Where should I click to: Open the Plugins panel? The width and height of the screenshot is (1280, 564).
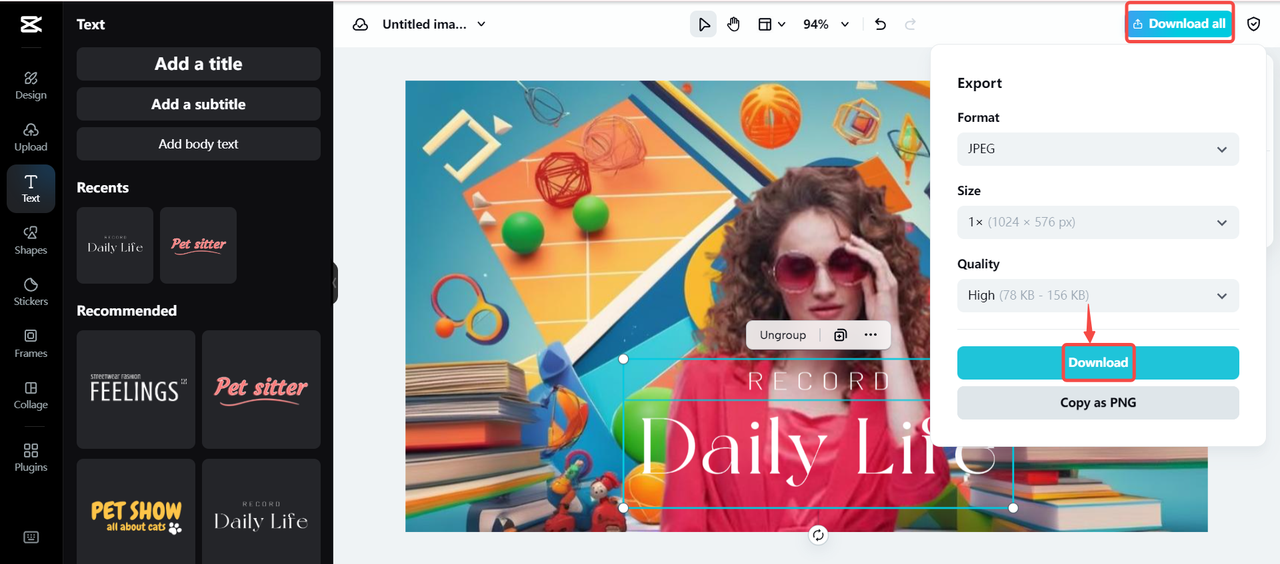coord(31,457)
